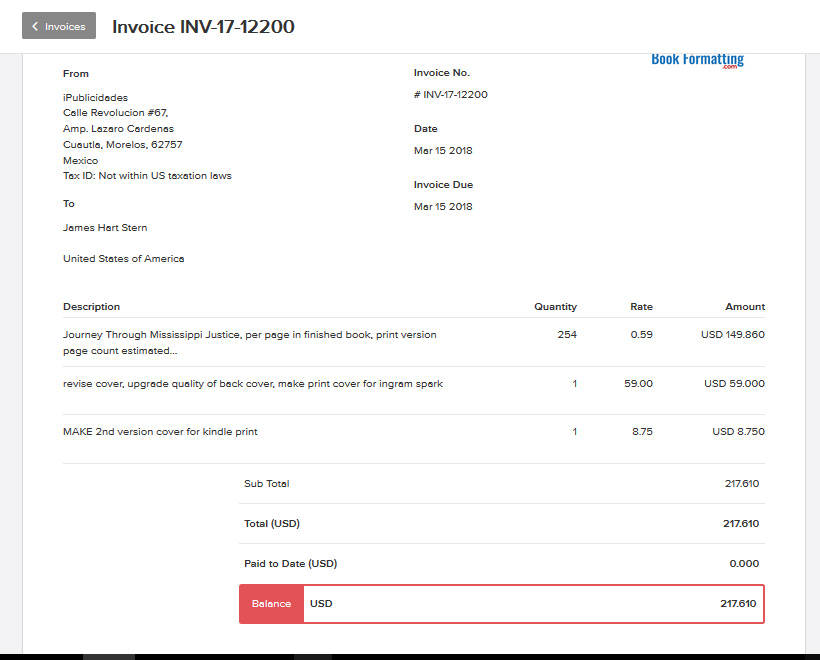The width and height of the screenshot is (820, 660).
Task: Click the USD 149.860 amount
Action: pos(733,335)
